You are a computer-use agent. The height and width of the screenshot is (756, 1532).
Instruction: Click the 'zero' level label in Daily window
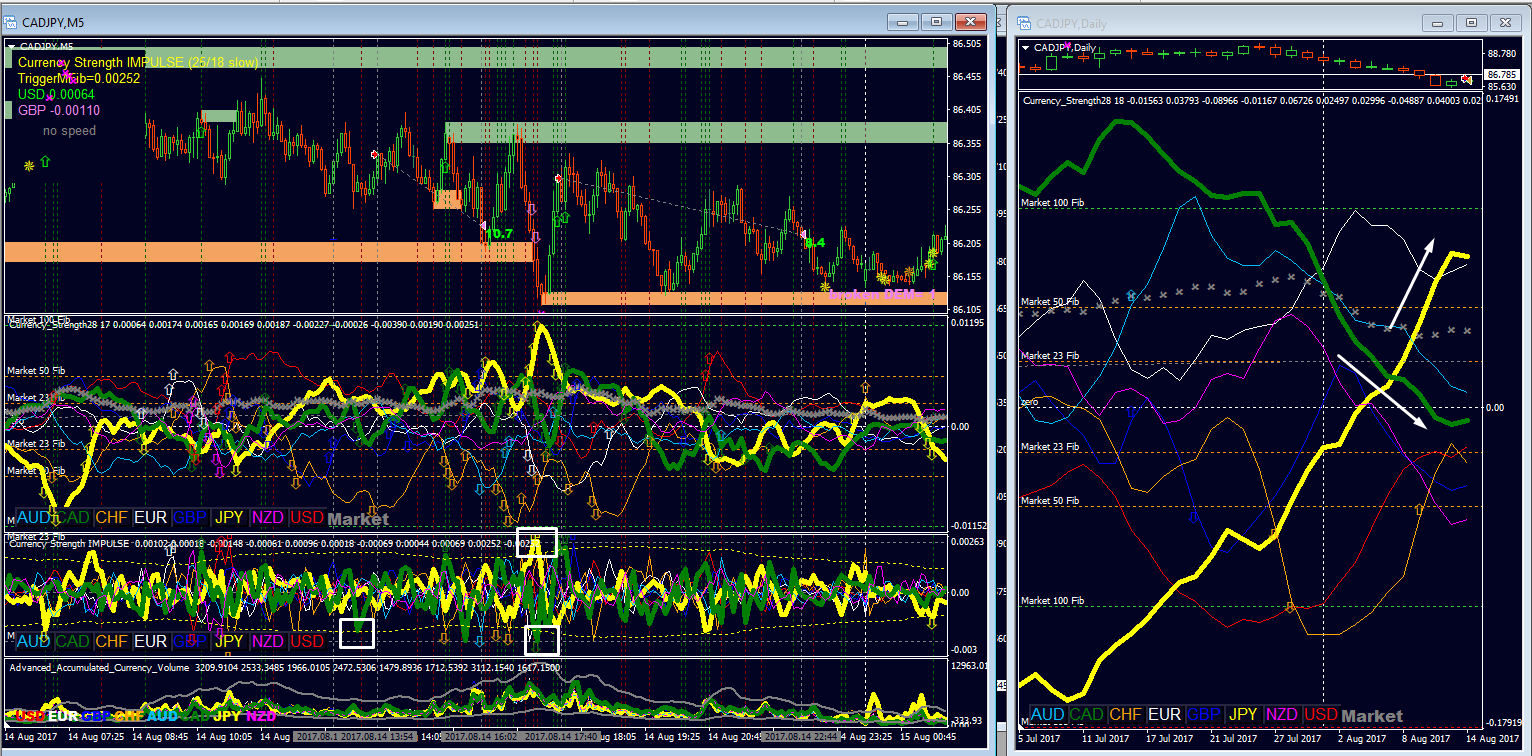point(1030,402)
